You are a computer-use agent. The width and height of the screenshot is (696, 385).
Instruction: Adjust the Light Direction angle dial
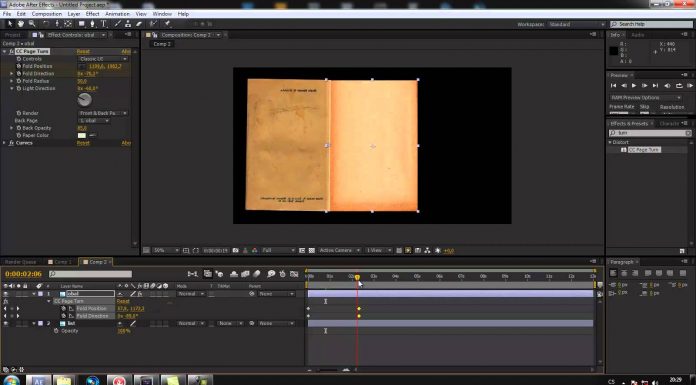pyautogui.click(x=84, y=100)
